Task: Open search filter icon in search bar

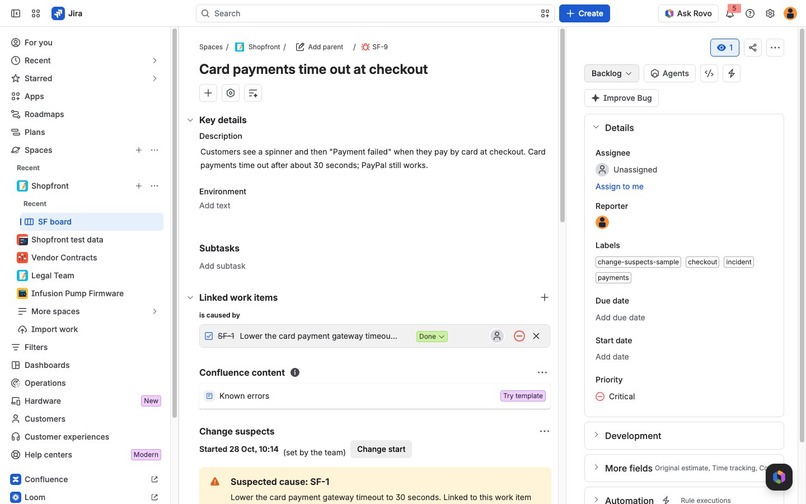Action: (x=545, y=13)
